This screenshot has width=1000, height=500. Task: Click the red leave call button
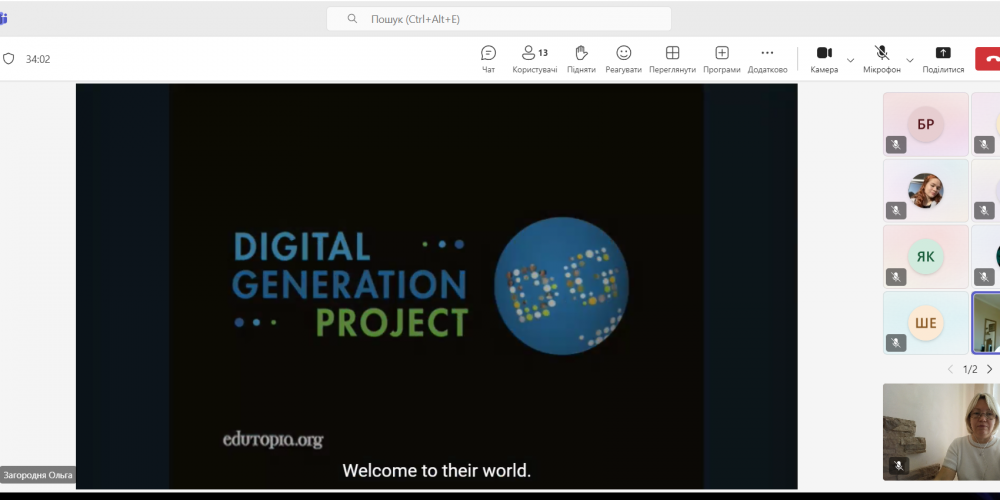pos(989,58)
